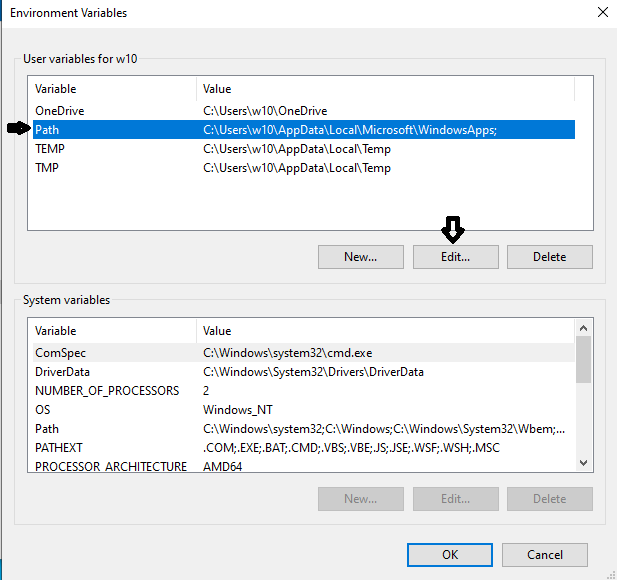Click the system variables scrollbar thumb
This screenshot has height=580, width=617.
point(584,359)
